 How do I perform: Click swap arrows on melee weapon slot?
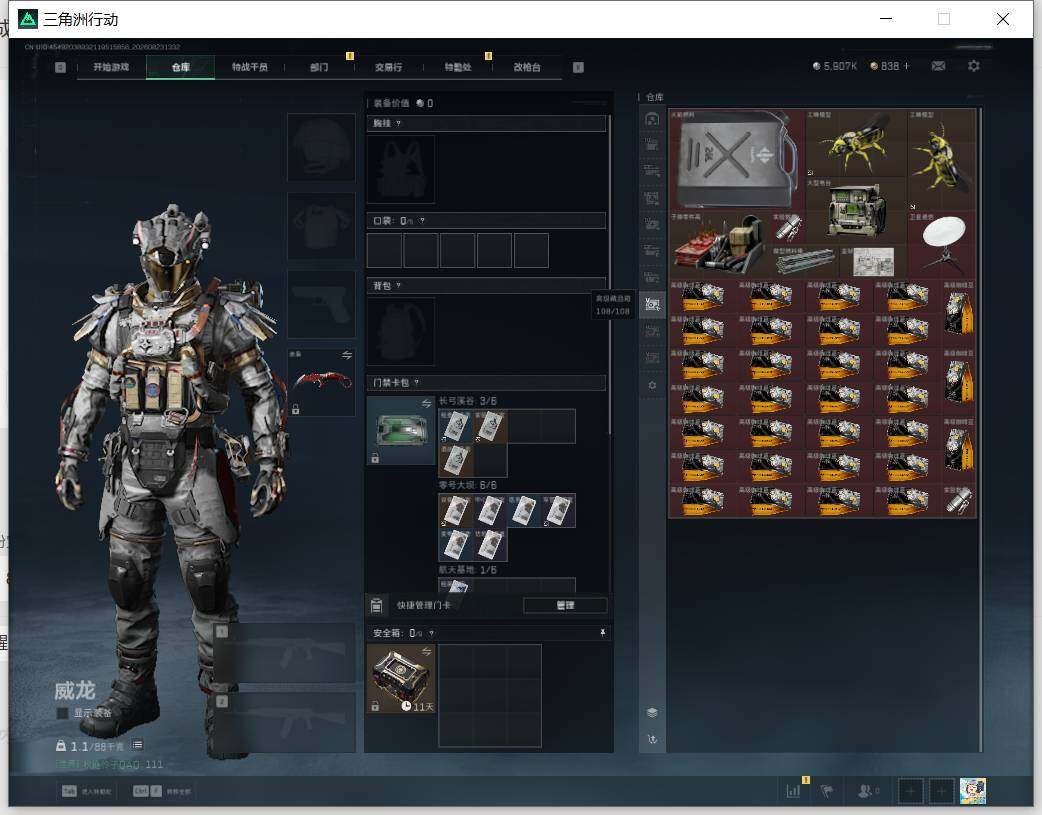click(347, 355)
